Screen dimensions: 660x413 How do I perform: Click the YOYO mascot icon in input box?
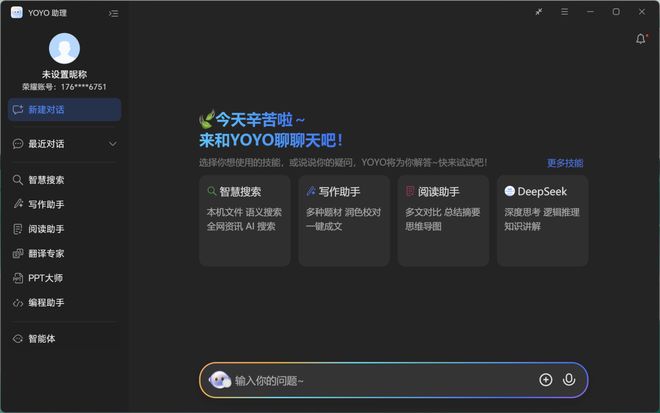pyautogui.click(x=220, y=380)
